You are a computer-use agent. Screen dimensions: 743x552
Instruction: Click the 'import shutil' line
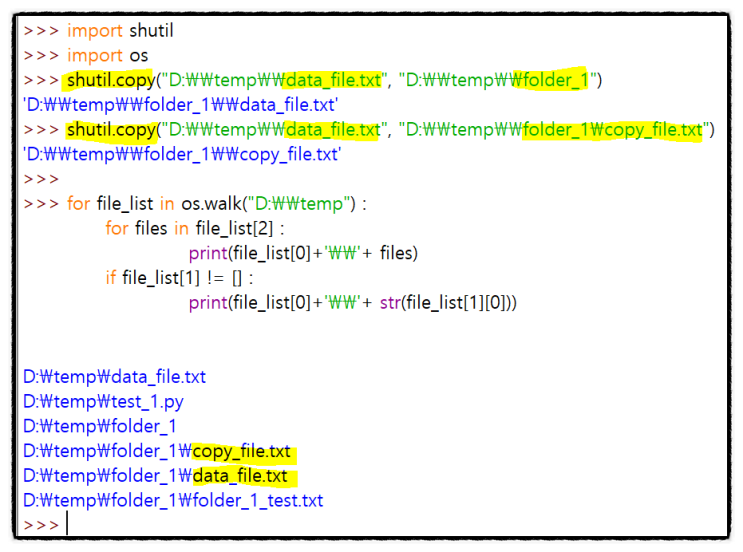[99, 31]
